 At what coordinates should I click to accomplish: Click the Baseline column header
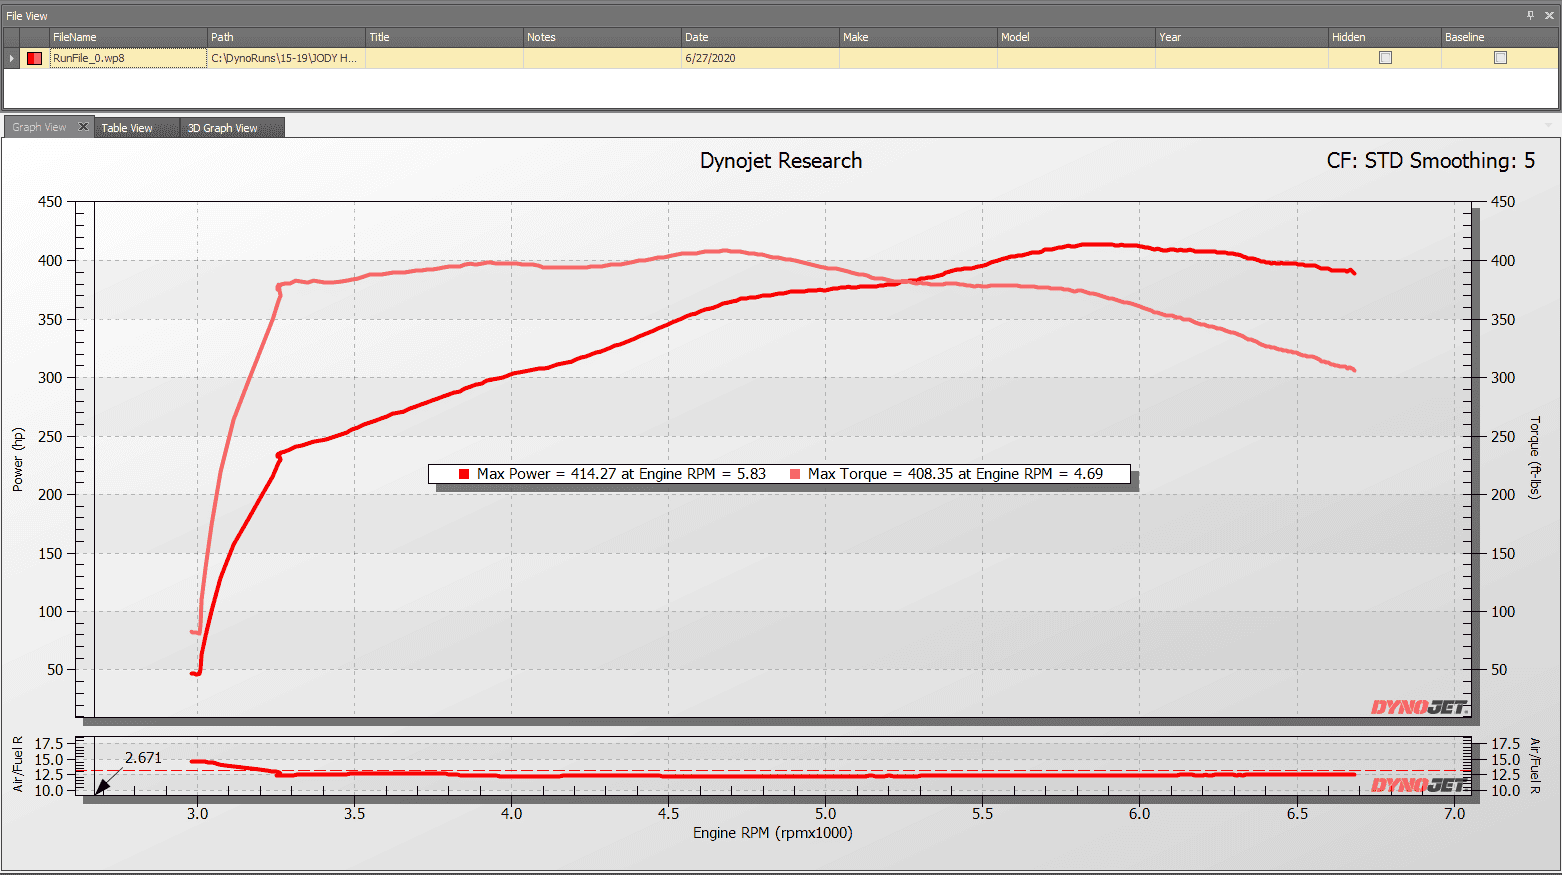click(1499, 37)
